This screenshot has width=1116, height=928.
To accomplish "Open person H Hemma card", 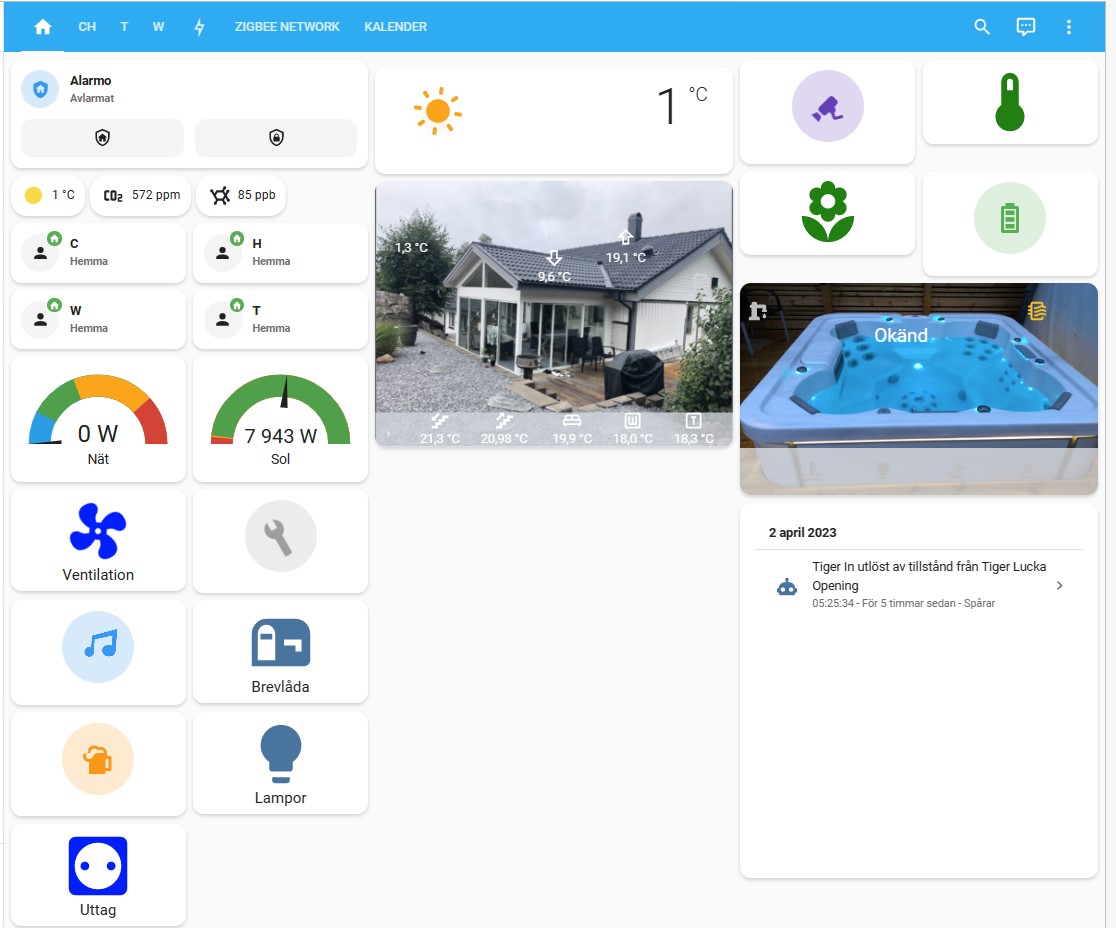I will [x=280, y=253].
